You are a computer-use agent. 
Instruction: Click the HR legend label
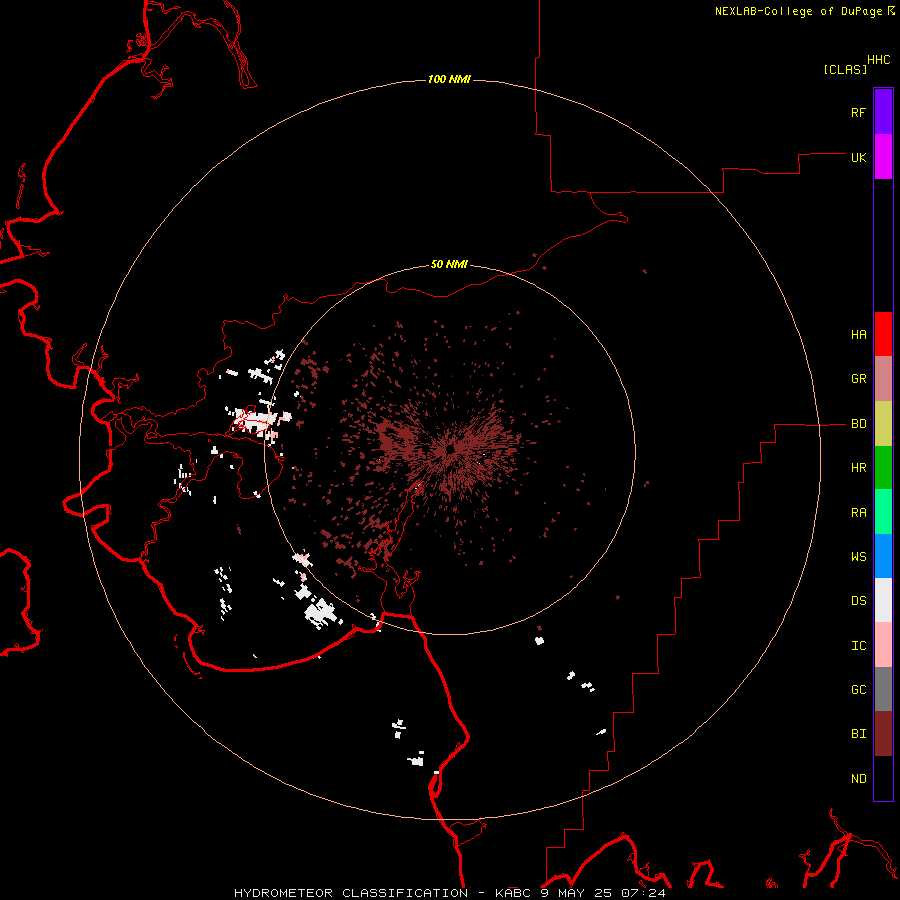point(858,468)
